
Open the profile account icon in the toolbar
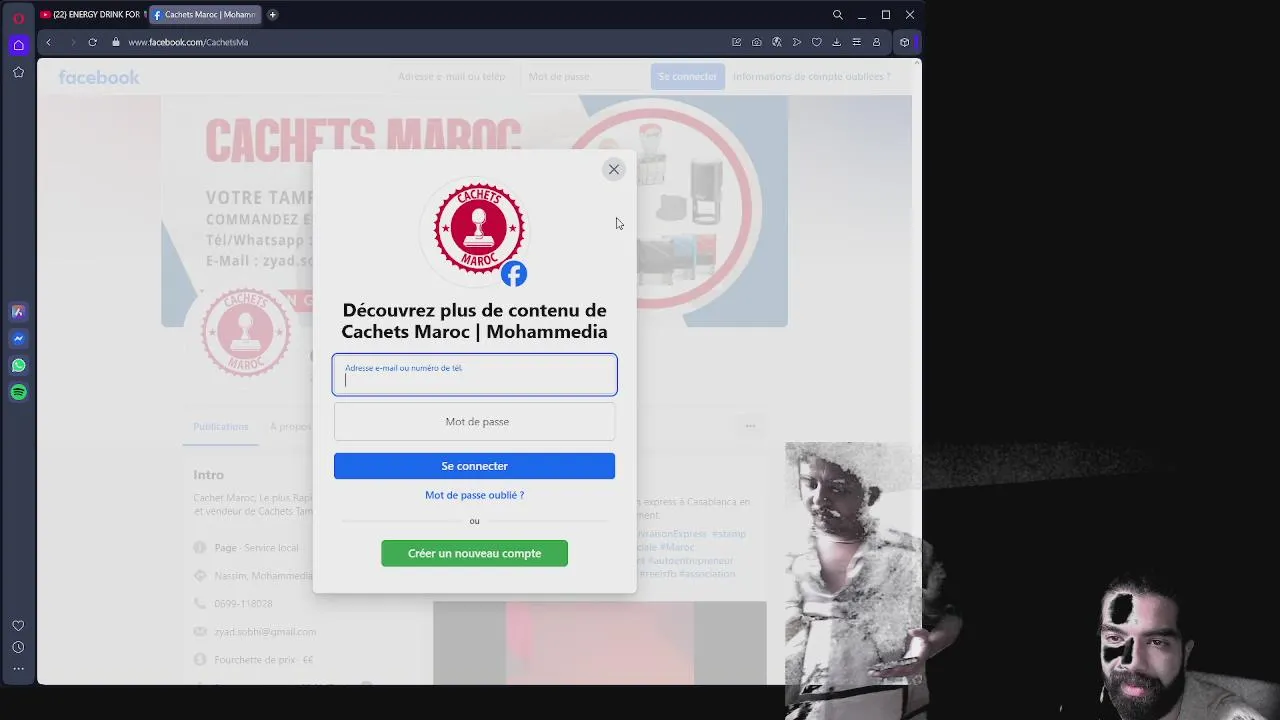(x=877, y=42)
